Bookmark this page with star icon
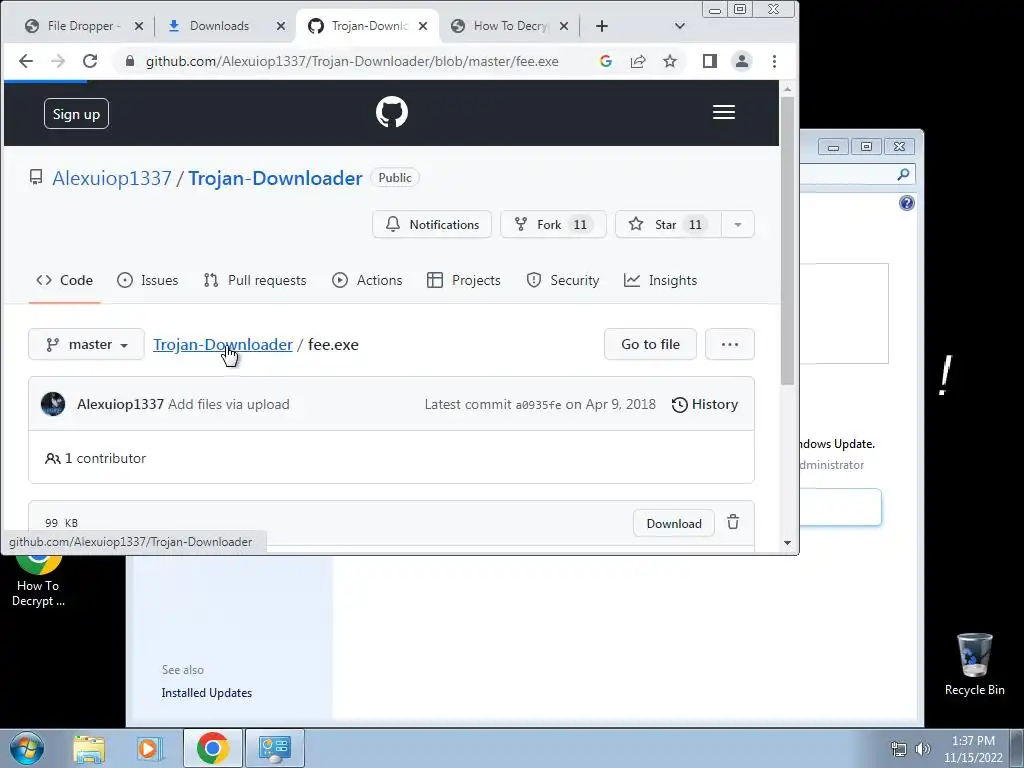This screenshot has height=768, width=1024. pos(670,61)
